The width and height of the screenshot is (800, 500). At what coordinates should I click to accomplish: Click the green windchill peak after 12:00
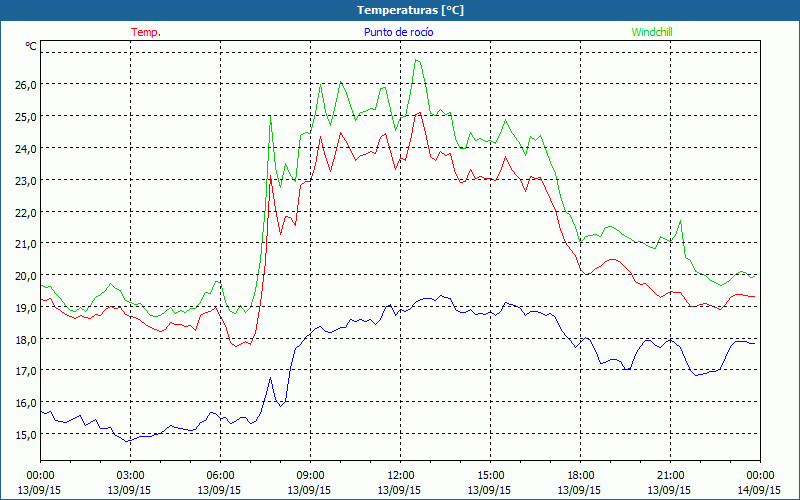tap(416, 60)
